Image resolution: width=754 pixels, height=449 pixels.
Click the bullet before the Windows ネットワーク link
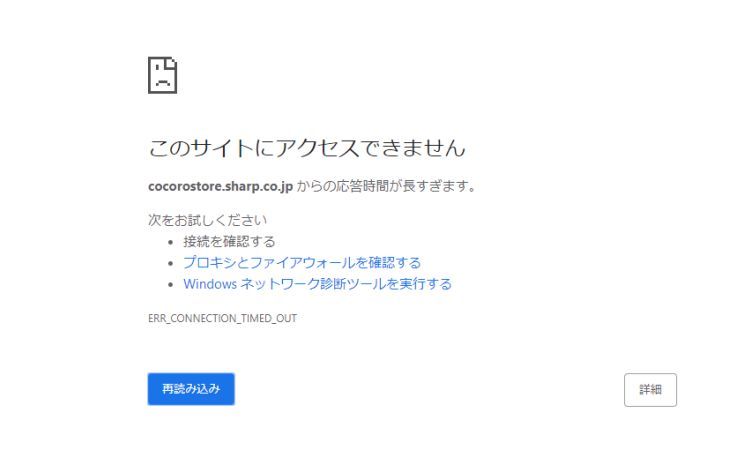tap(170, 285)
